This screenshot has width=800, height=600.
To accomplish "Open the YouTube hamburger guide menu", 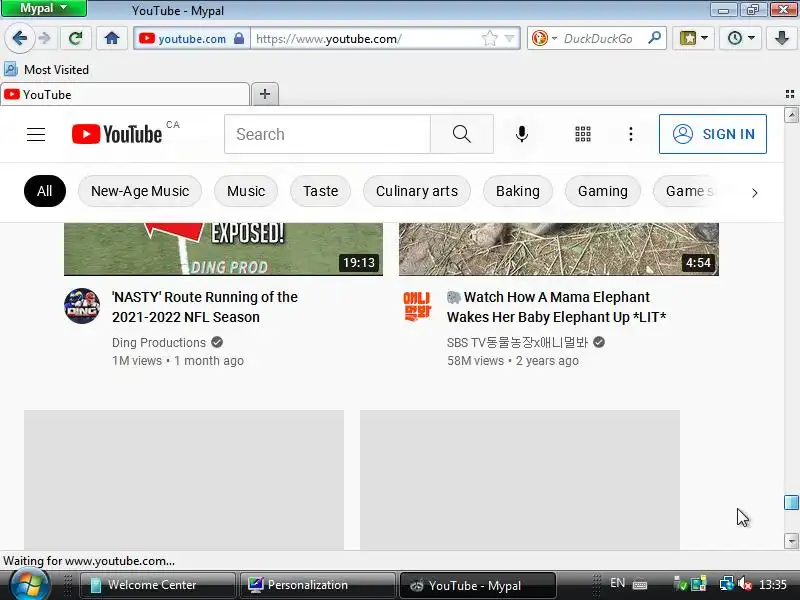I will (x=36, y=134).
